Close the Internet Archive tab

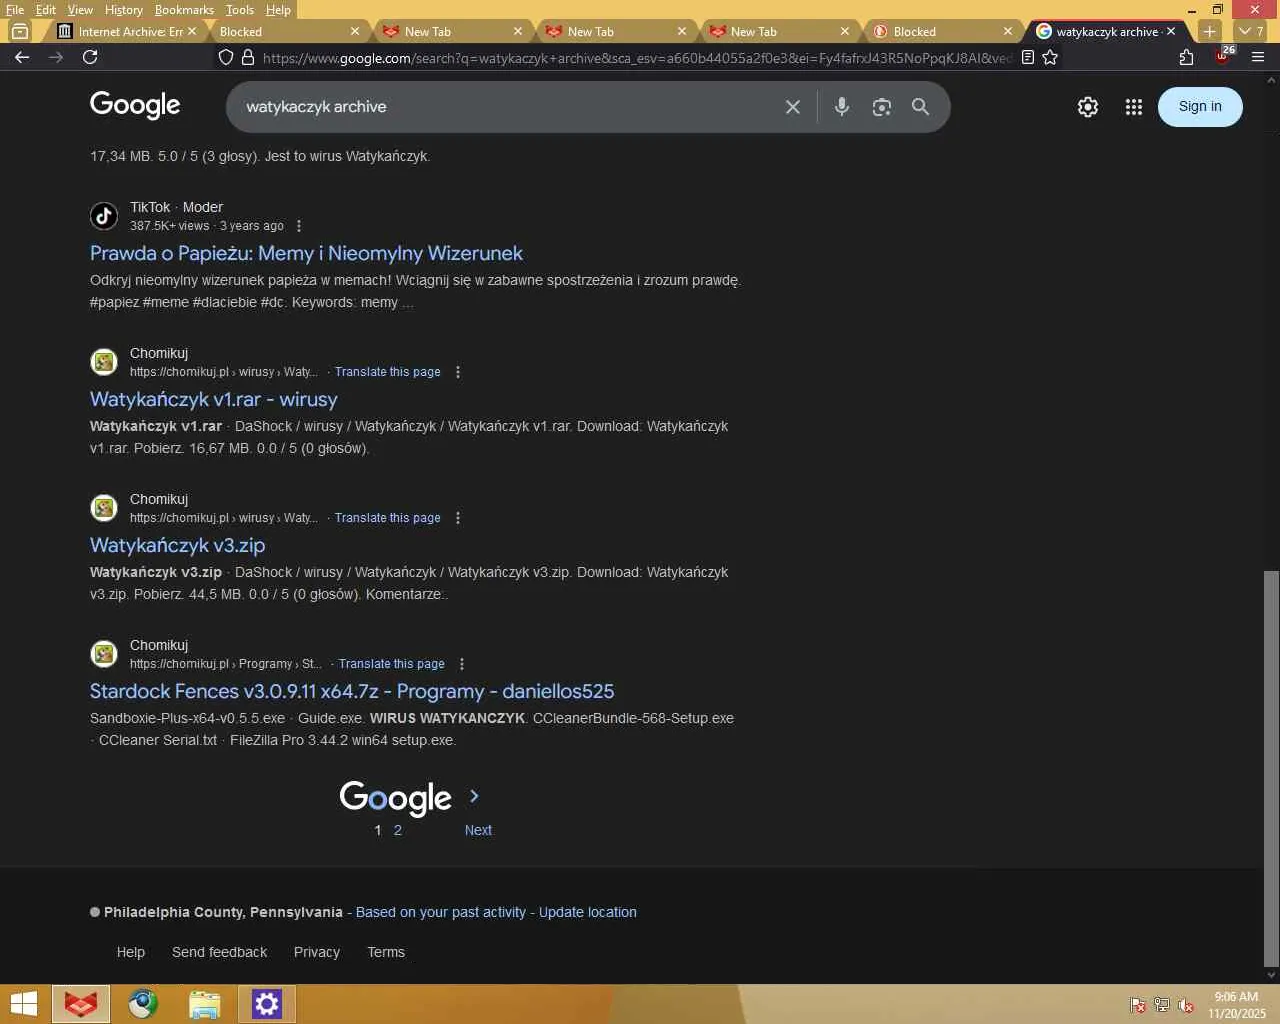click(x=192, y=31)
